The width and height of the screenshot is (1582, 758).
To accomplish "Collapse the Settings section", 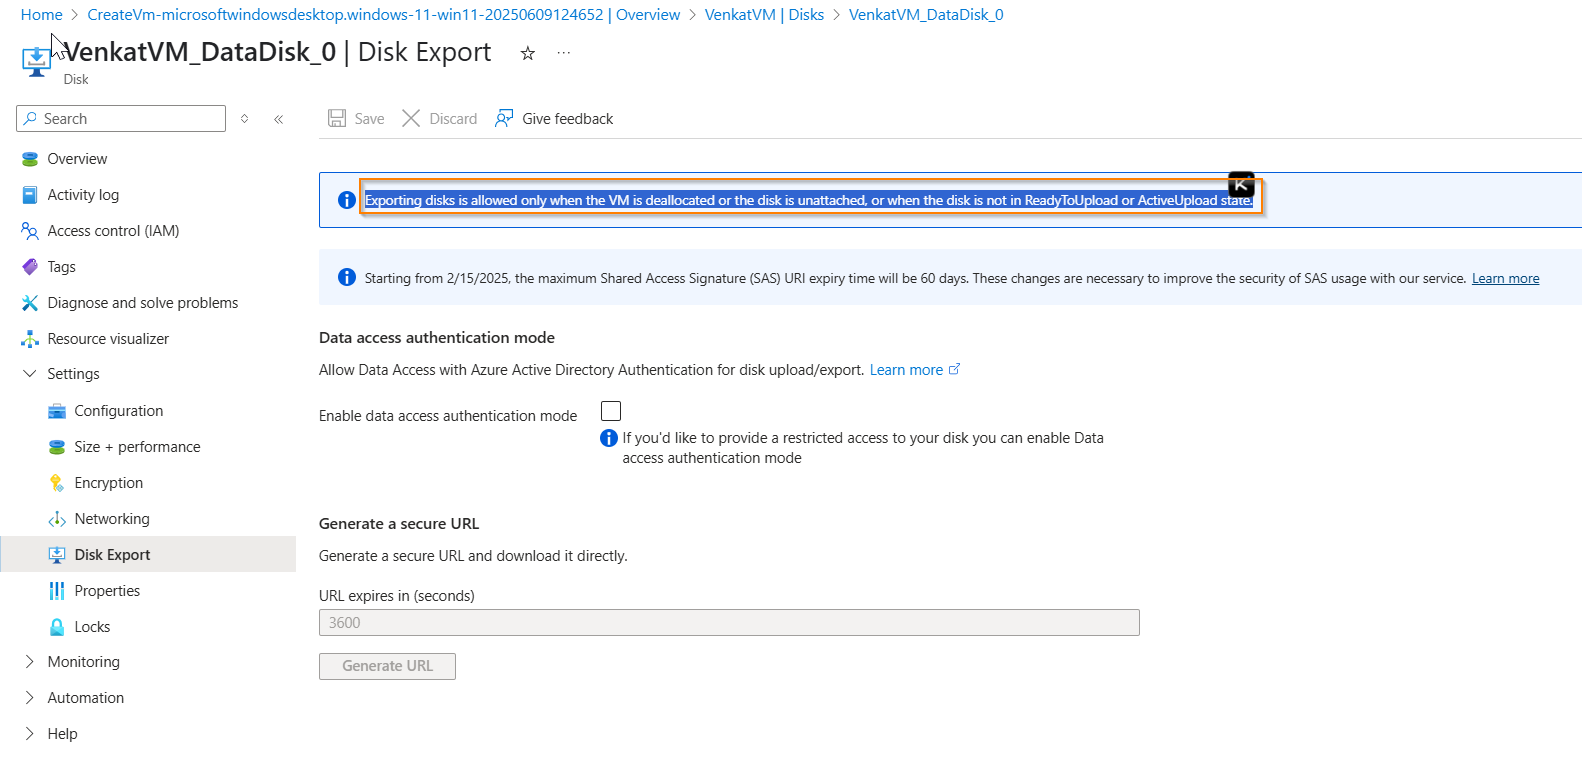I will click(x=29, y=373).
